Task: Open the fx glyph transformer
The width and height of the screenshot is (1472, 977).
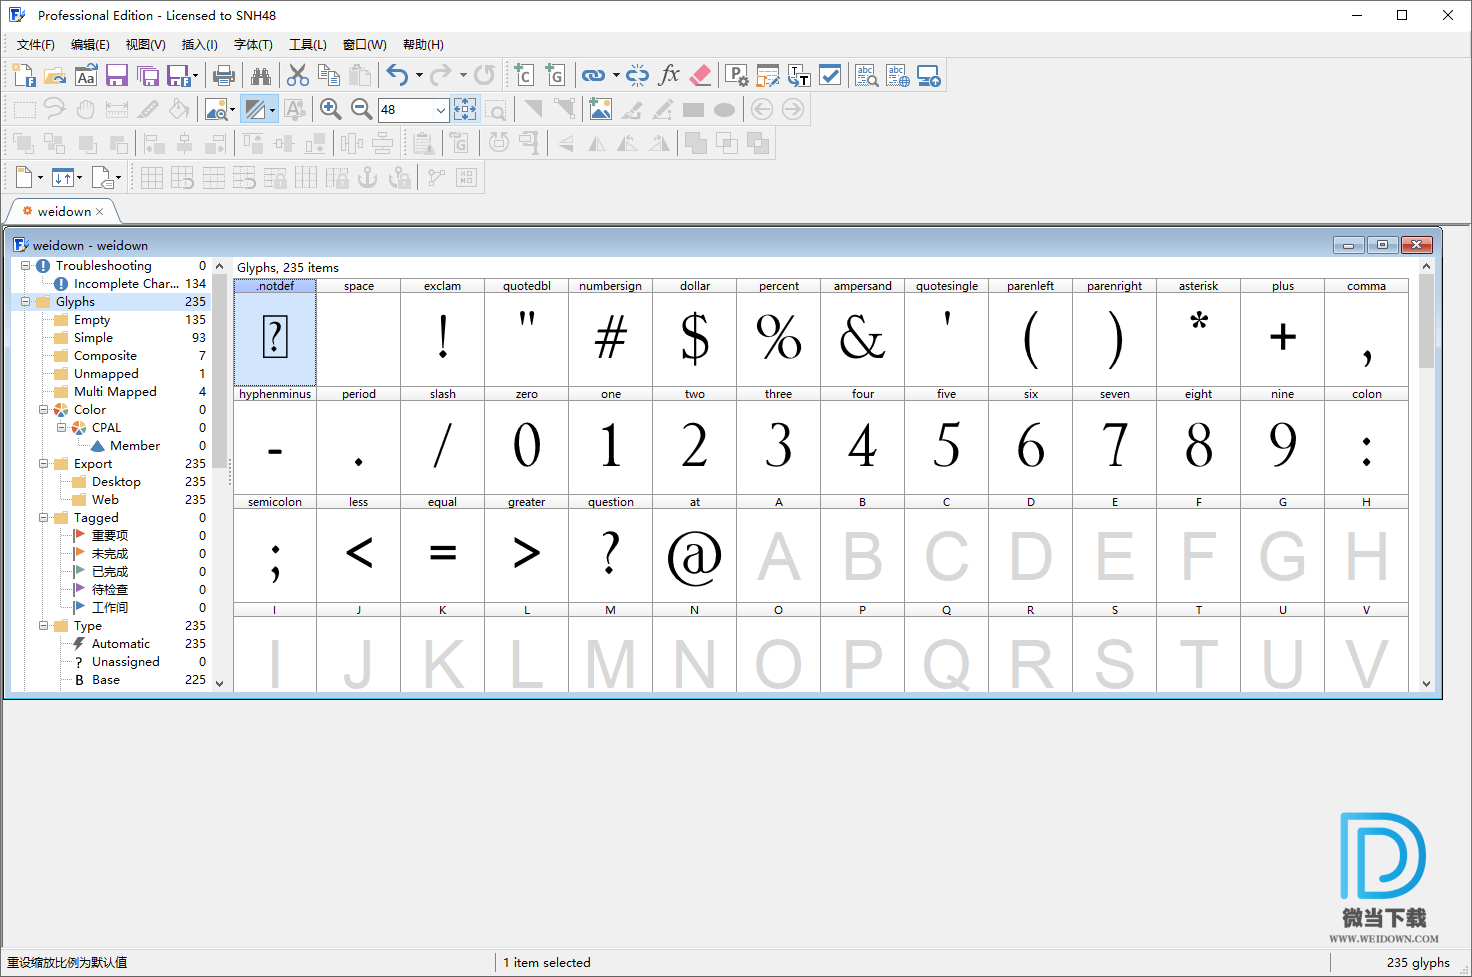Action: tap(669, 75)
